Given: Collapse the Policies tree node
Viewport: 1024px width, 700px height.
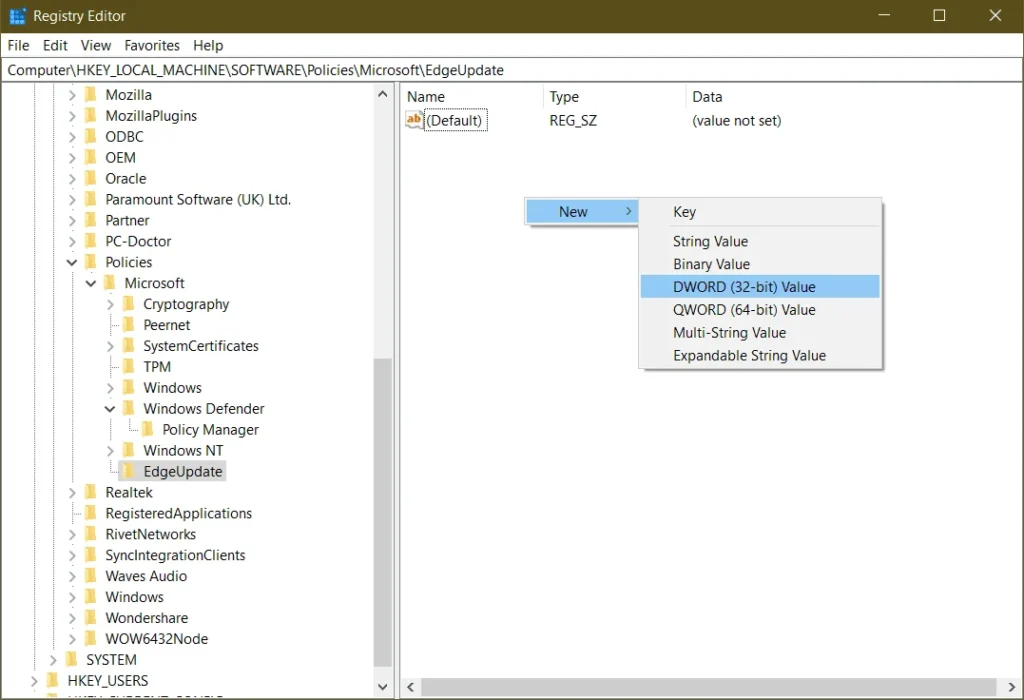Looking at the screenshot, I should 72,262.
